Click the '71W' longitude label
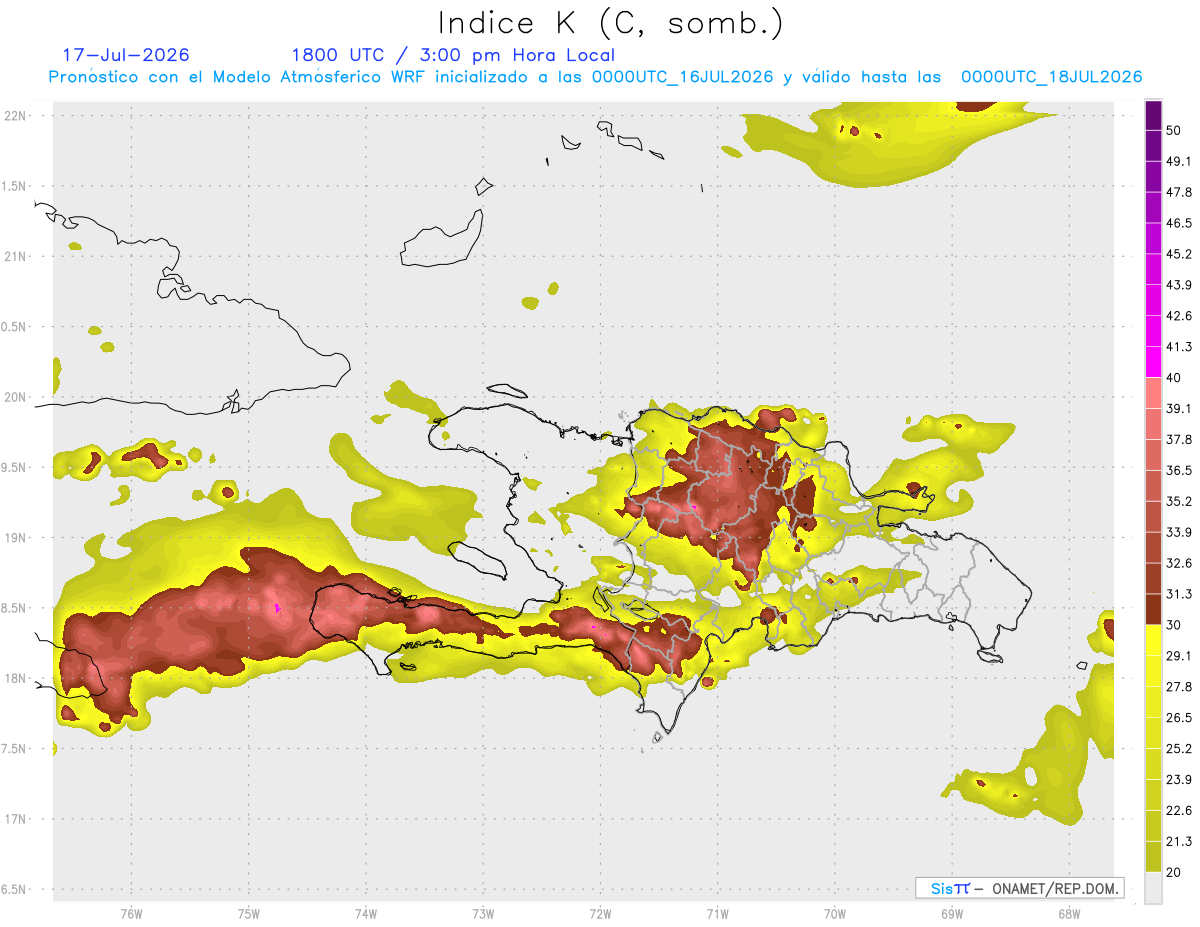Screen dimensions: 1200x927 tap(717, 914)
